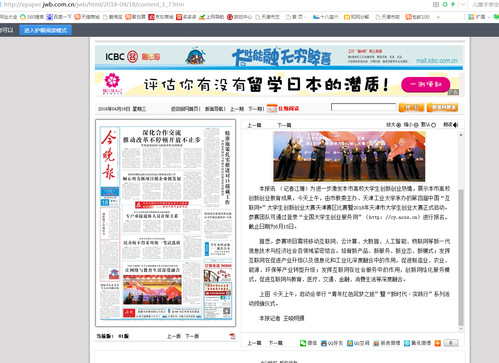
Task: Expand the bookmarks bar overflow chevron
Action: tap(438, 17)
